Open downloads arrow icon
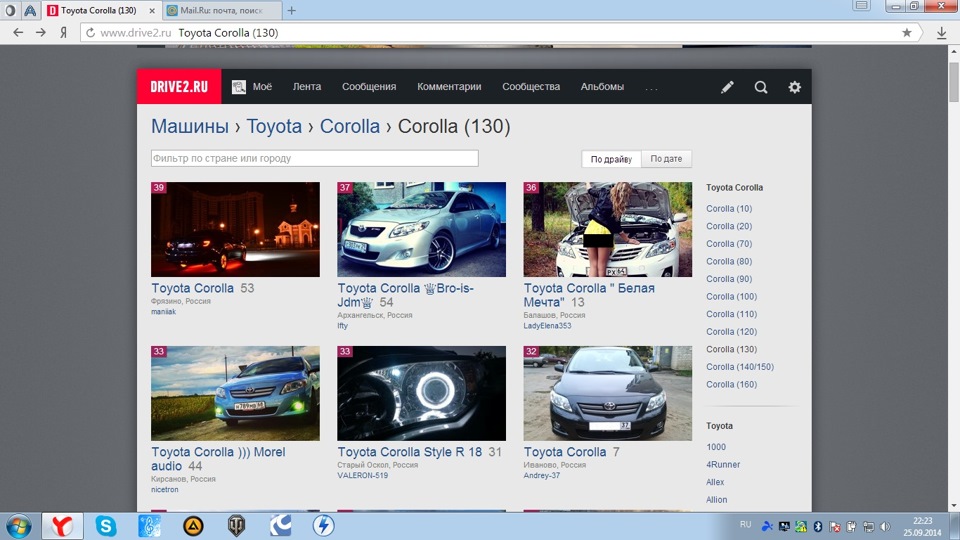 [942, 33]
